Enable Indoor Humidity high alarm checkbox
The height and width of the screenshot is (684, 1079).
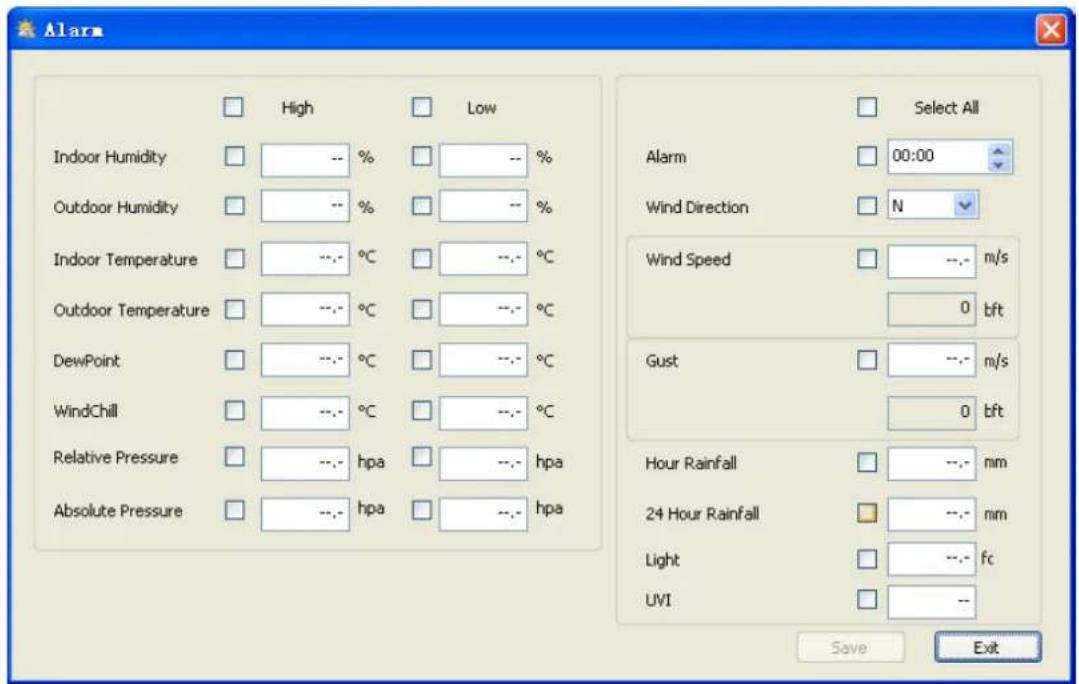[x=235, y=156]
